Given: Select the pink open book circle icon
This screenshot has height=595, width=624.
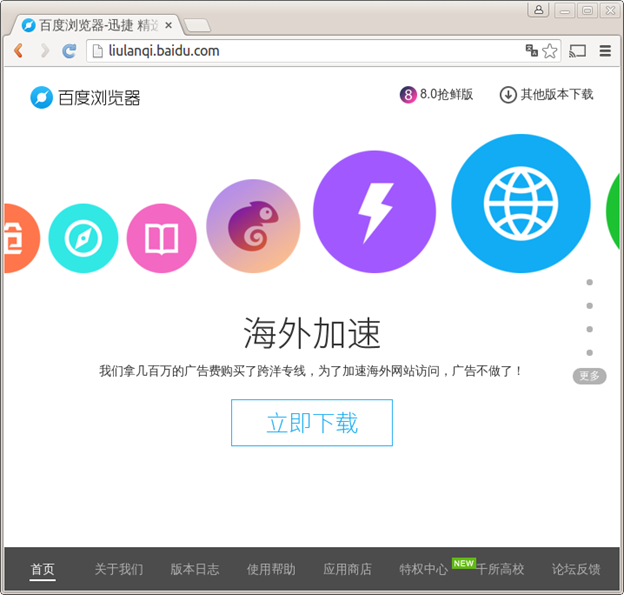Looking at the screenshot, I should [x=161, y=238].
